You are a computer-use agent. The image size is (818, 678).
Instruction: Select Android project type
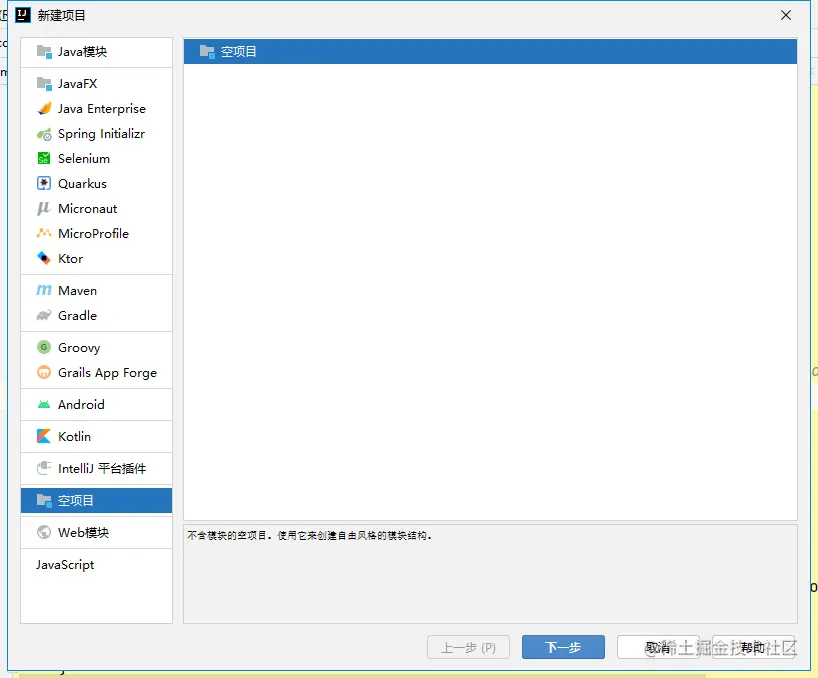click(x=97, y=405)
